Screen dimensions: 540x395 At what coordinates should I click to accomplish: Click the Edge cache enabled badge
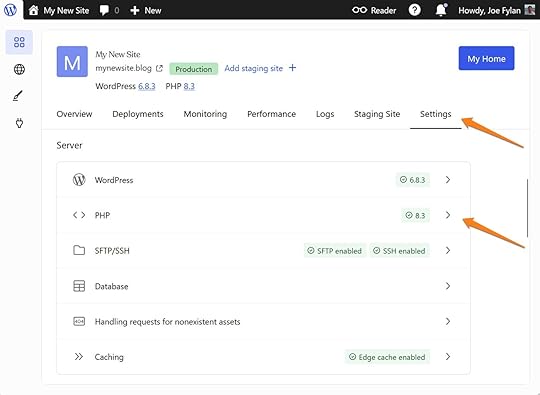[387, 357]
